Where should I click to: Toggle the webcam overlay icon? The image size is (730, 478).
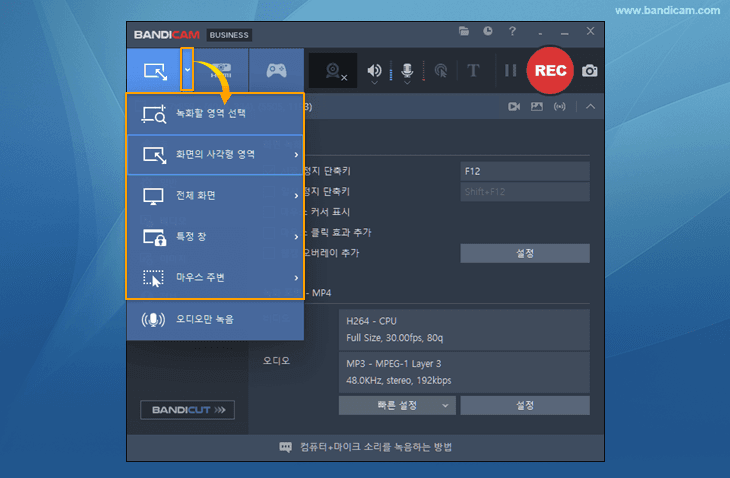(333, 71)
